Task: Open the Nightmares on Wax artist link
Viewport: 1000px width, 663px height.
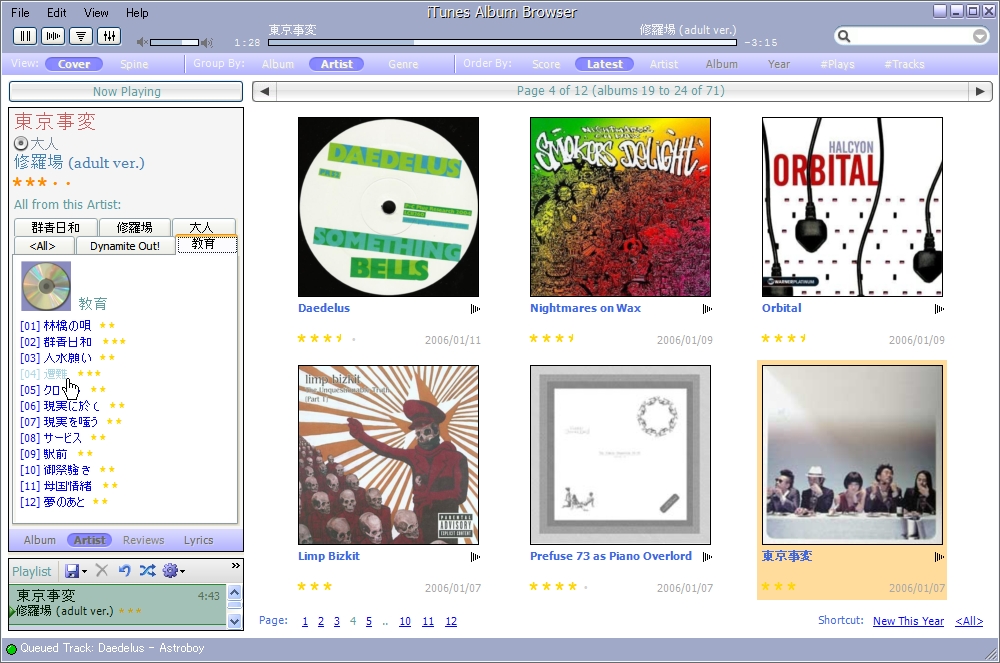Action: coord(585,308)
